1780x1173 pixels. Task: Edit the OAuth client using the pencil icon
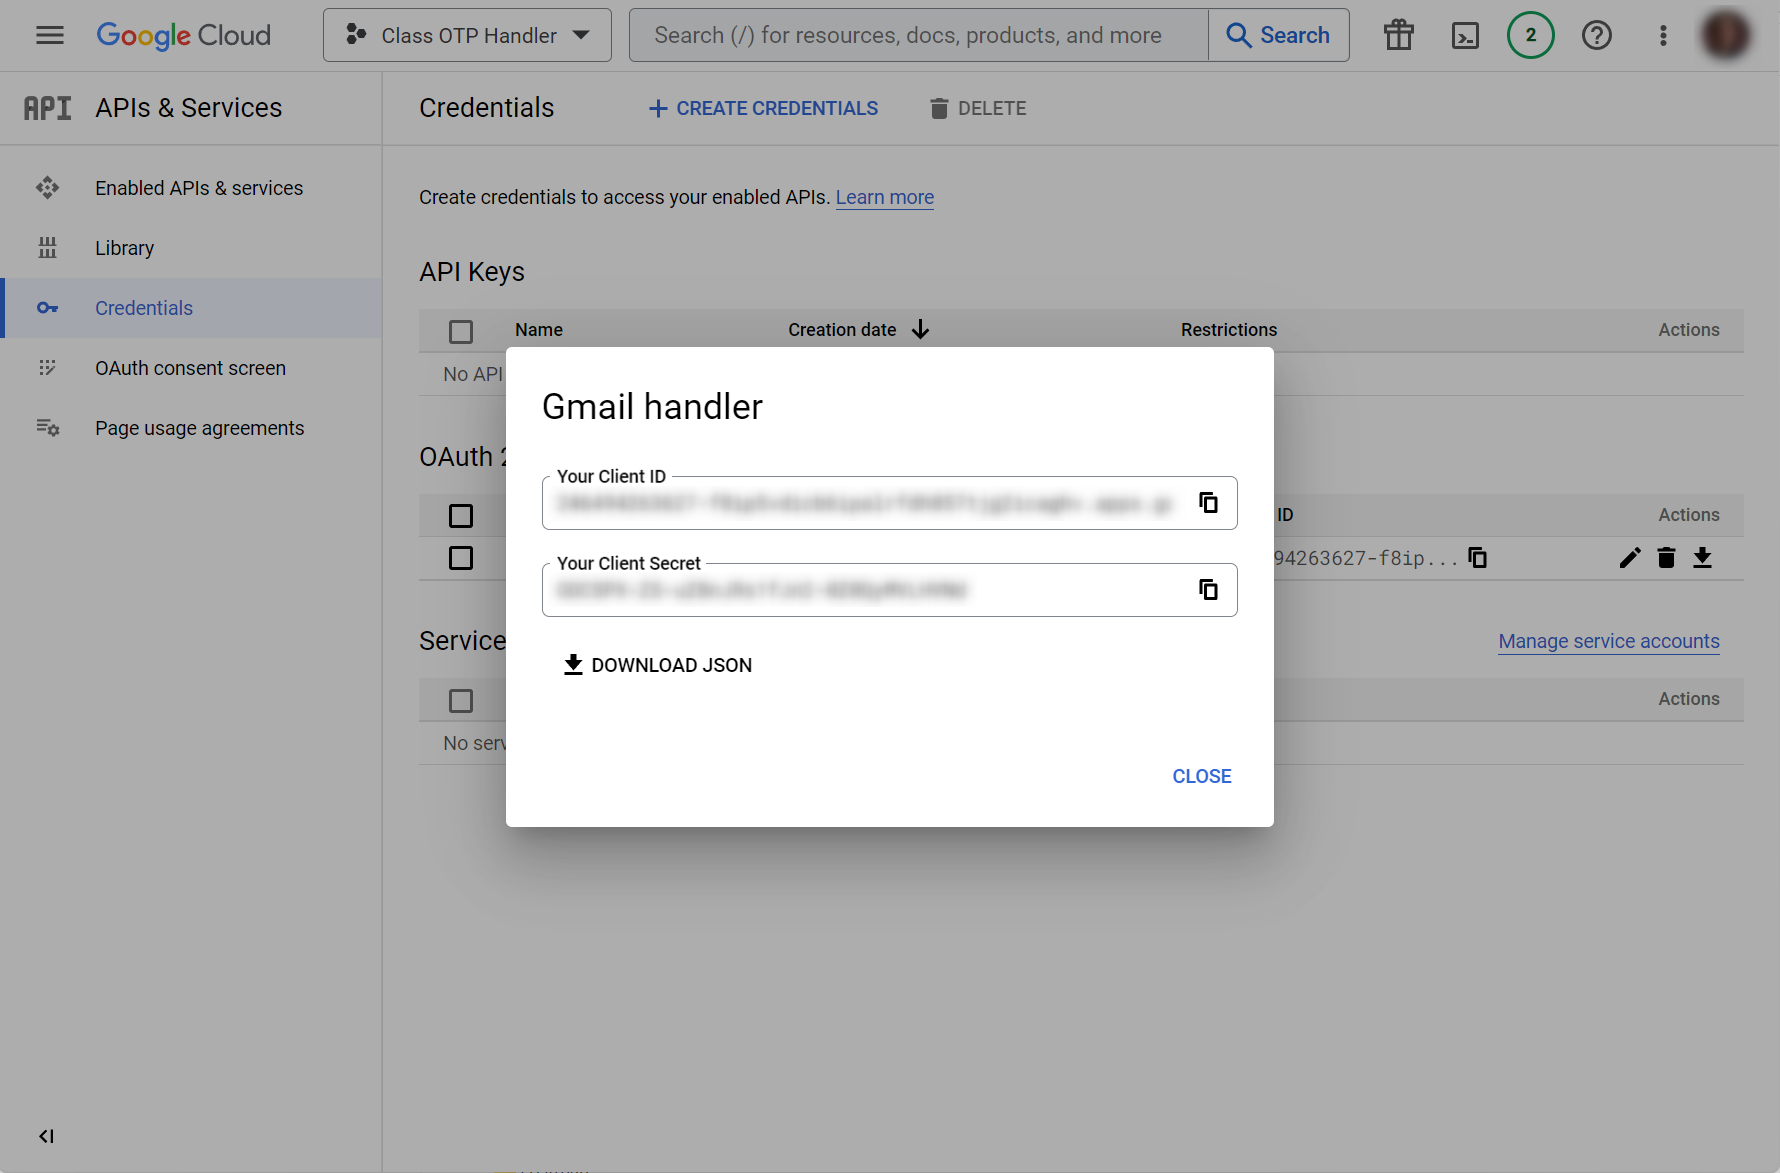(x=1629, y=558)
